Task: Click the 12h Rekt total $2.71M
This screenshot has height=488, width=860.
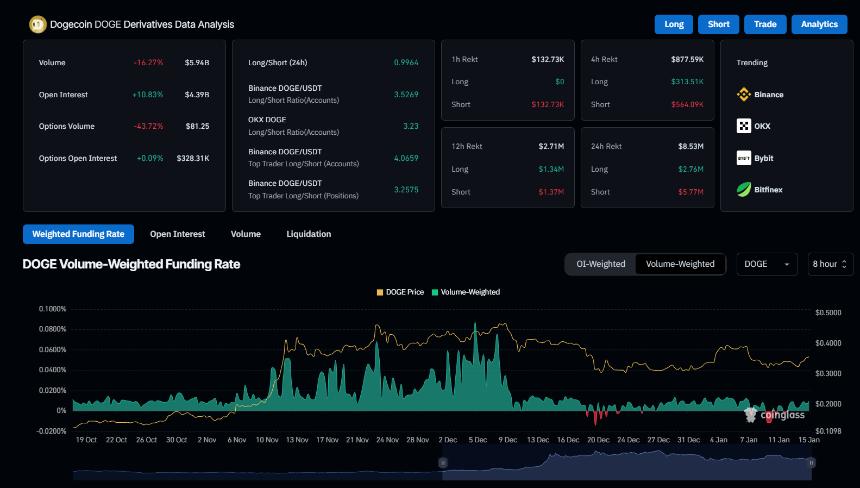Action: (551, 146)
